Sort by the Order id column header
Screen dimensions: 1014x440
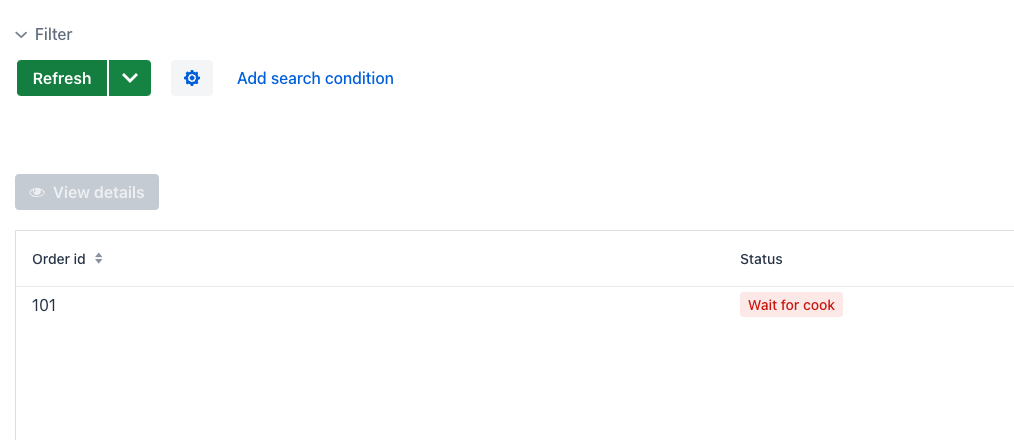59,259
